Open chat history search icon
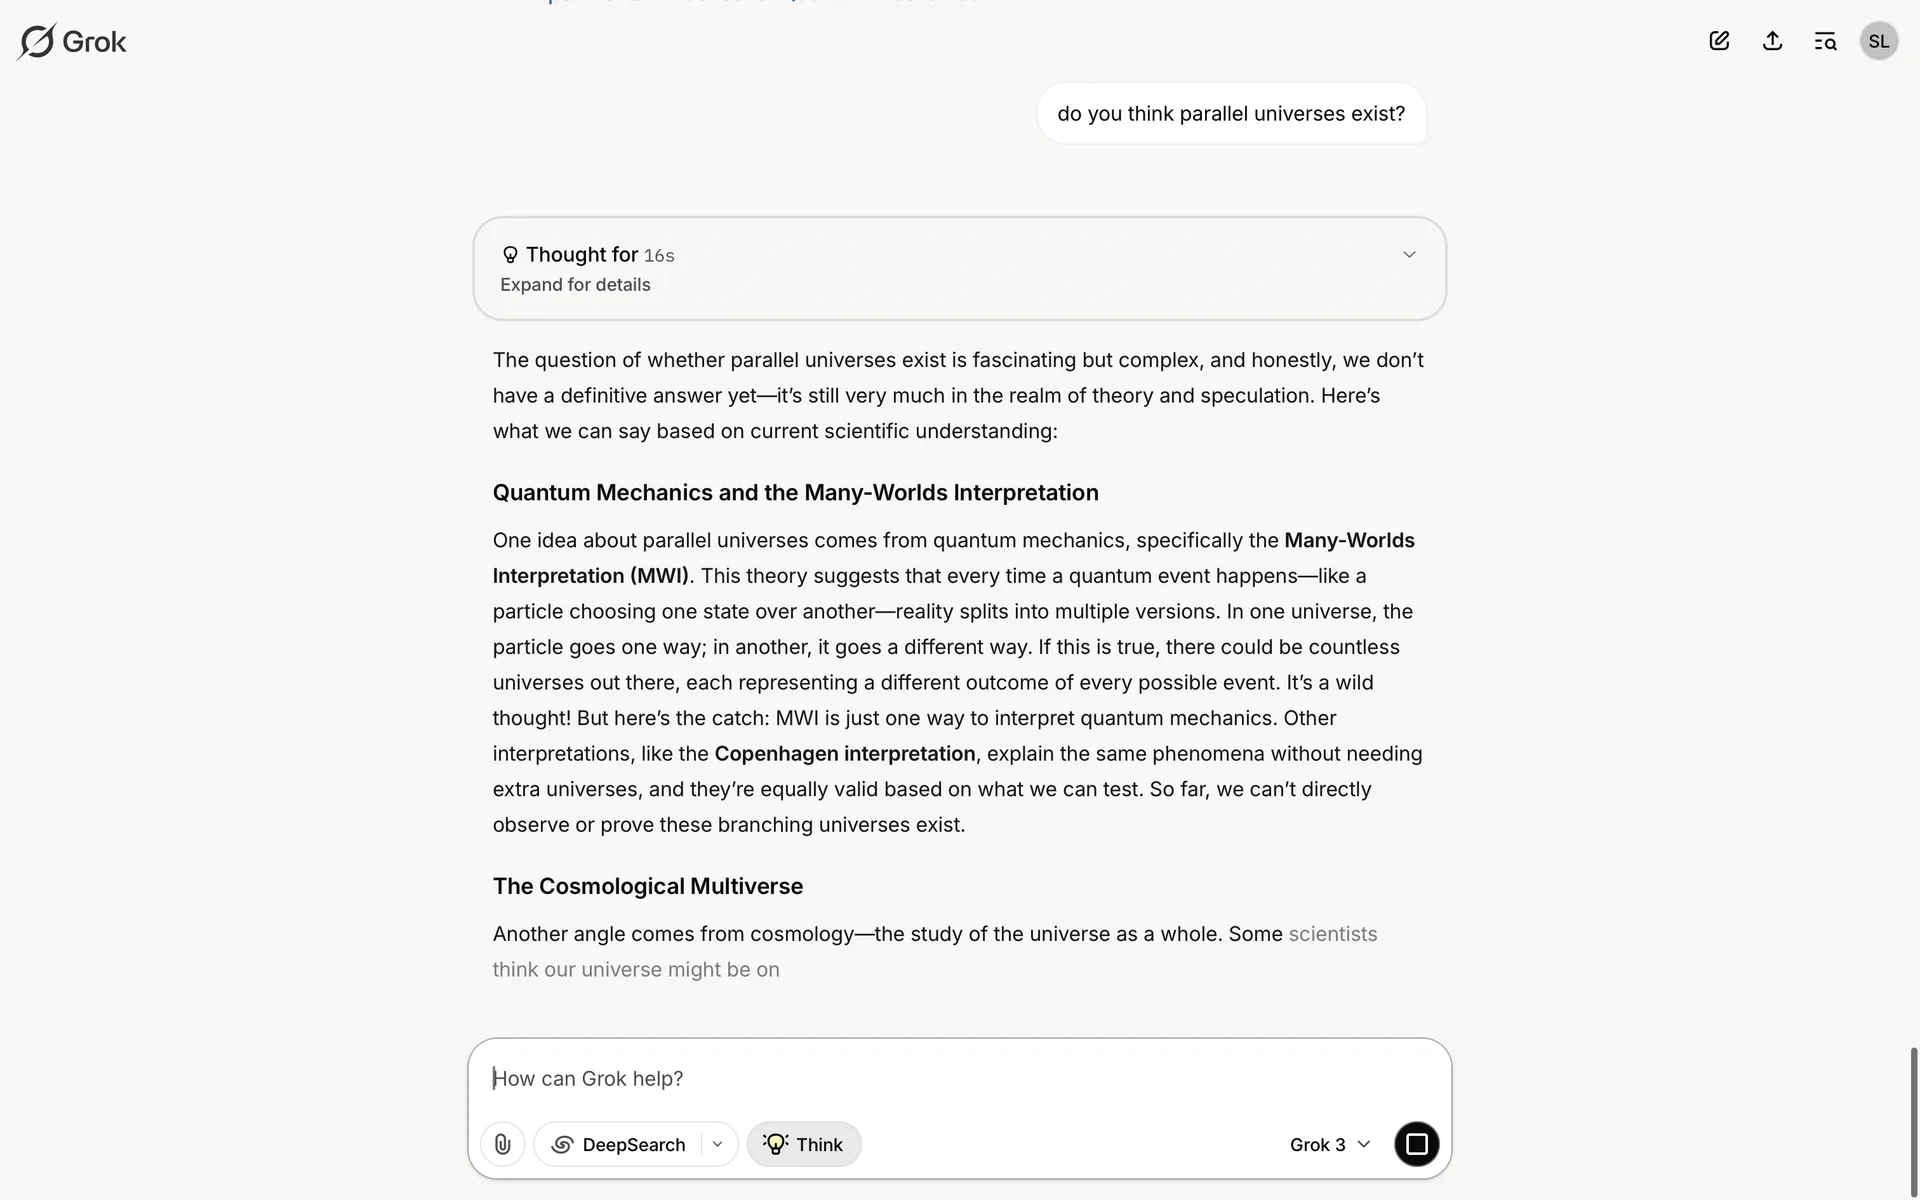The height and width of the screenshot is (1200, 1920). coord(1825,41)
